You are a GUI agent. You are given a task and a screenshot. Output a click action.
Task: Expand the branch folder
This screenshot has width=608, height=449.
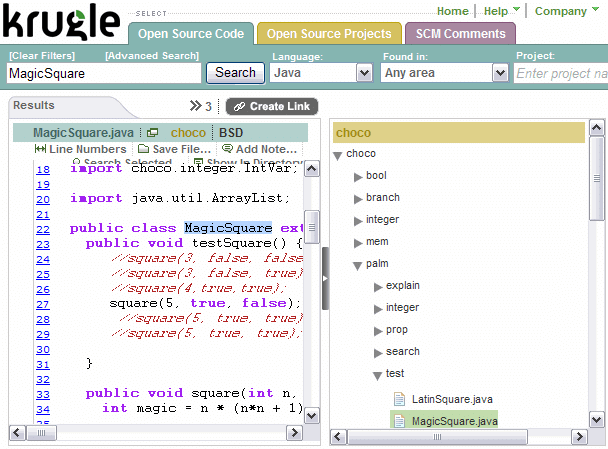358,199
